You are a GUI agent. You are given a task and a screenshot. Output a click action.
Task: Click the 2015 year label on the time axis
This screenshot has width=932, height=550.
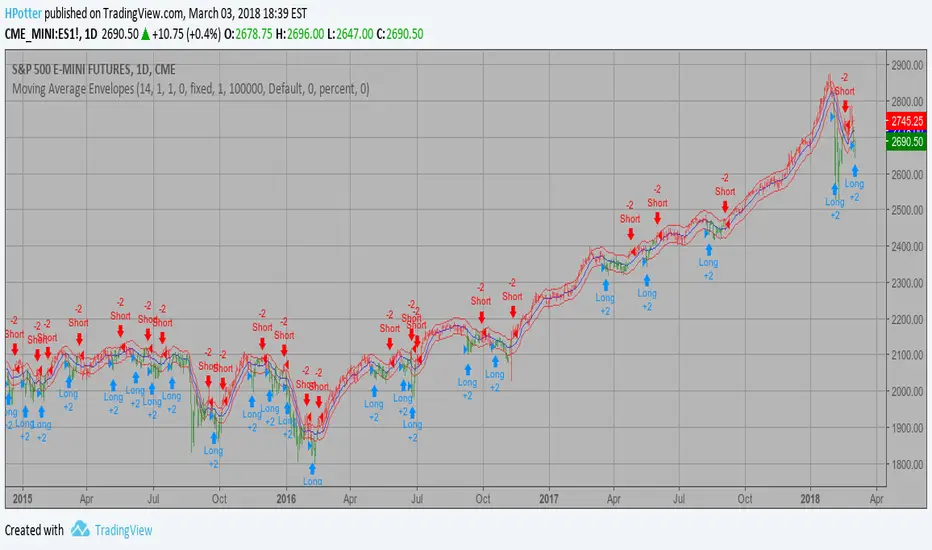[x=23, y=498]
